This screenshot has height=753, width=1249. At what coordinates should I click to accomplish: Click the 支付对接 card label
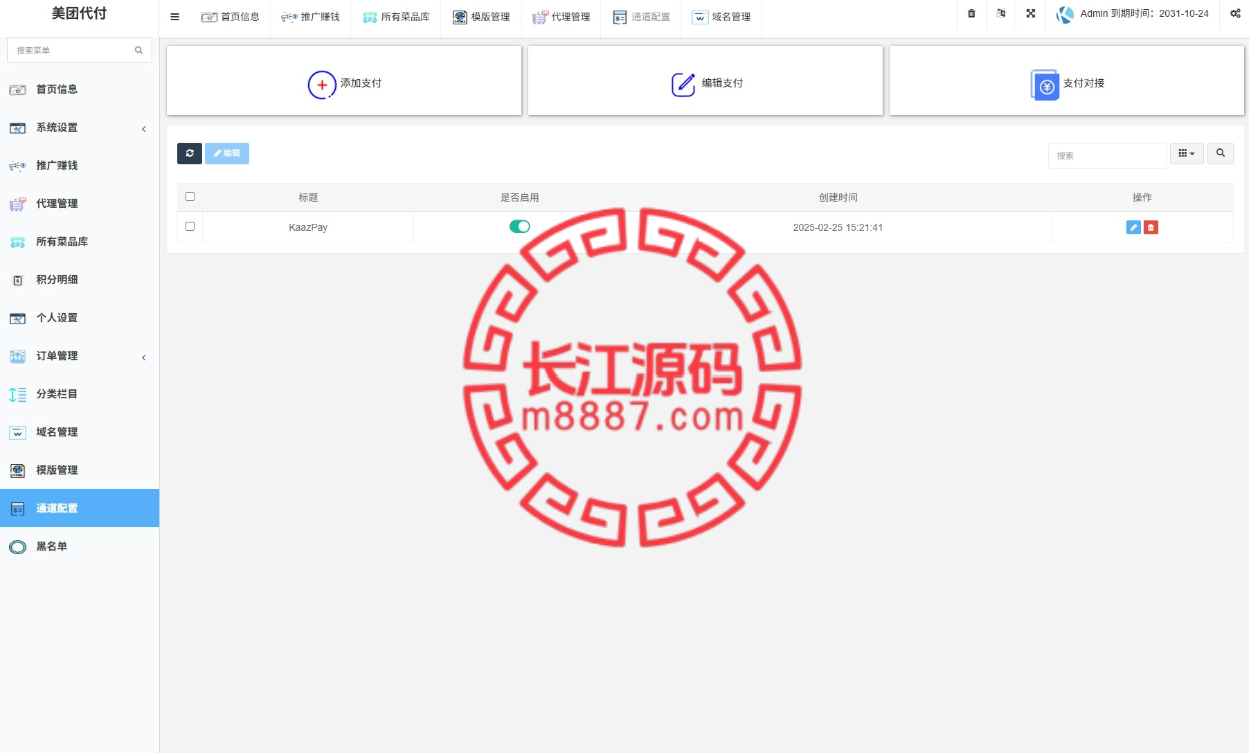tap(1084, 83)
